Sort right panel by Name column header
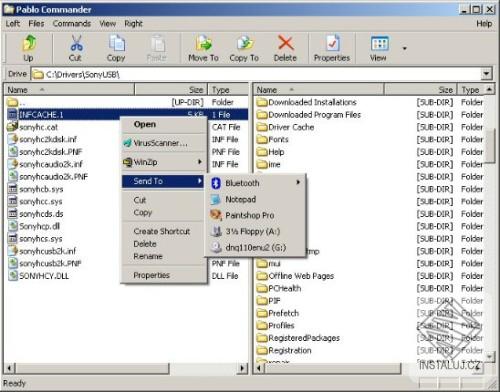The height and width of the screenshot is (392, 500). (x=319, y=90)
